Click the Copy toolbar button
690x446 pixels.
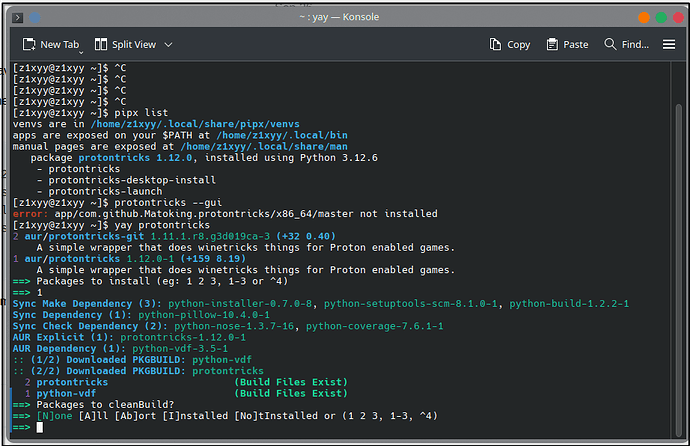click(x=510, y=44)
